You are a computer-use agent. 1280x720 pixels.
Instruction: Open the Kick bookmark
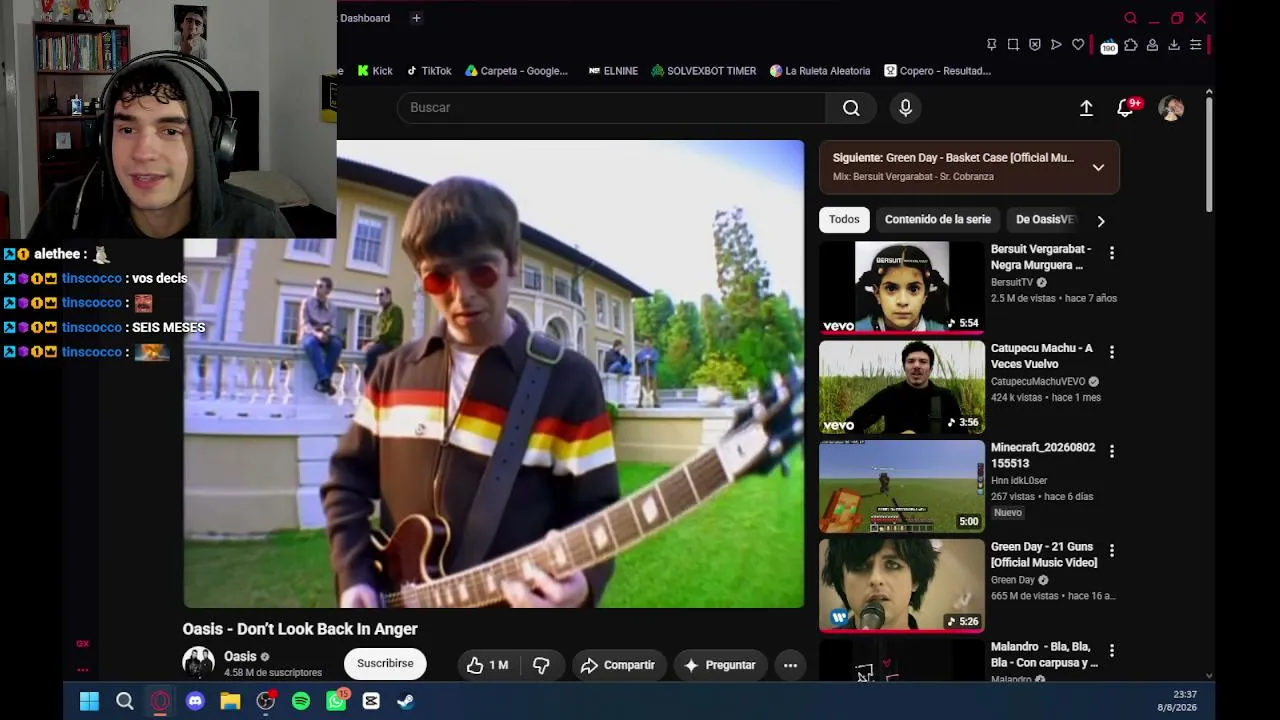point(375,71)
